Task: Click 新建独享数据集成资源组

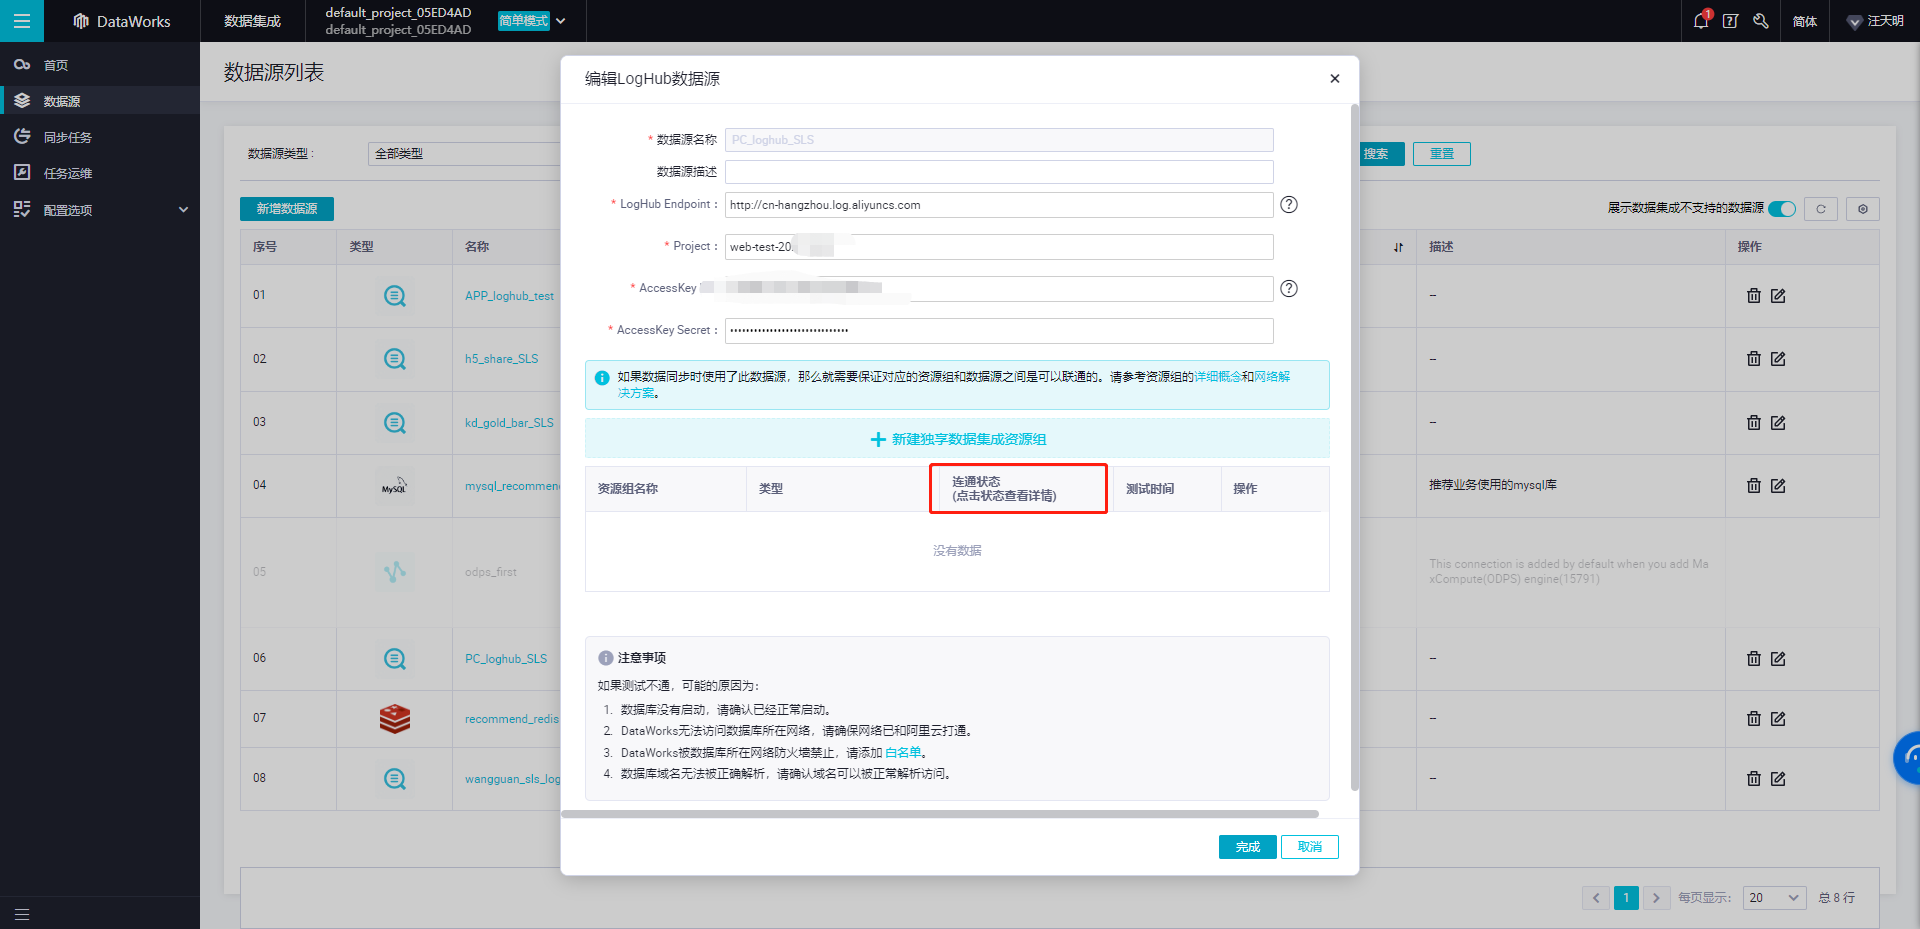Action: point(957,439)
